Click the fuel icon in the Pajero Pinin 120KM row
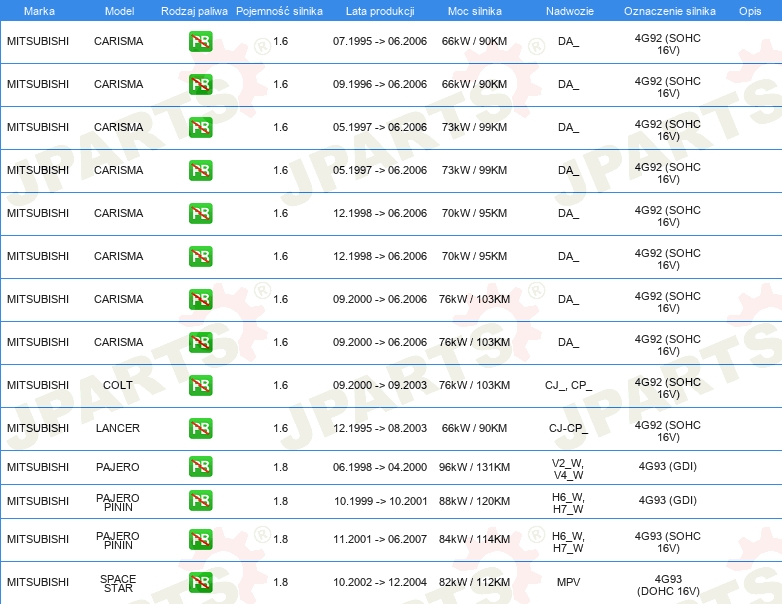The width and height of the screenshot is (782, 604). pyautogui.click(x=200, y=501)
